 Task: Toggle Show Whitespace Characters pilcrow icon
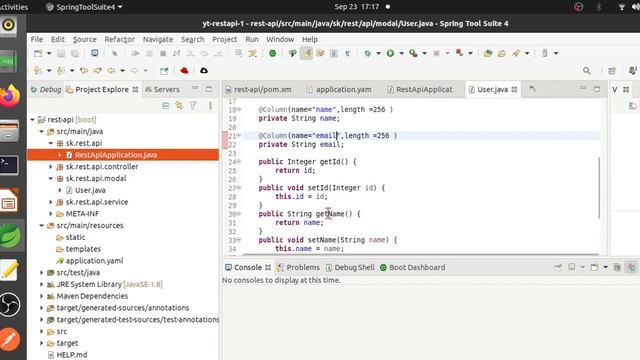coord(347,53)
